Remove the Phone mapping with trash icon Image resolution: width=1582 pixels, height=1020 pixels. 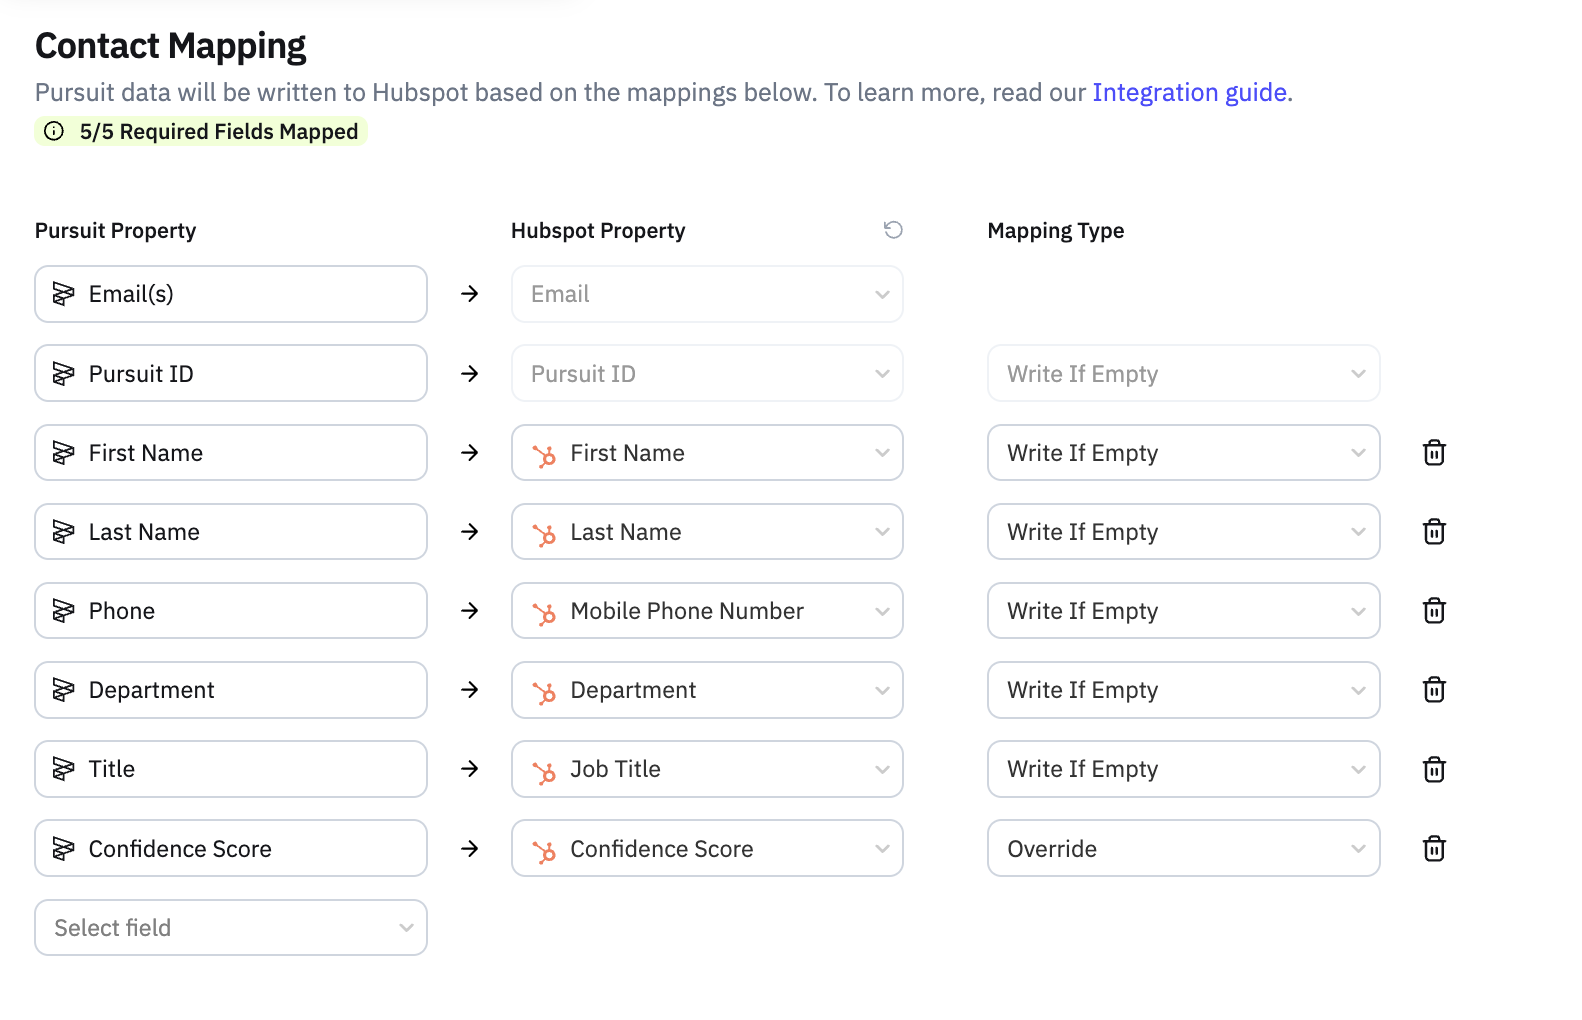pos(1434,611)
